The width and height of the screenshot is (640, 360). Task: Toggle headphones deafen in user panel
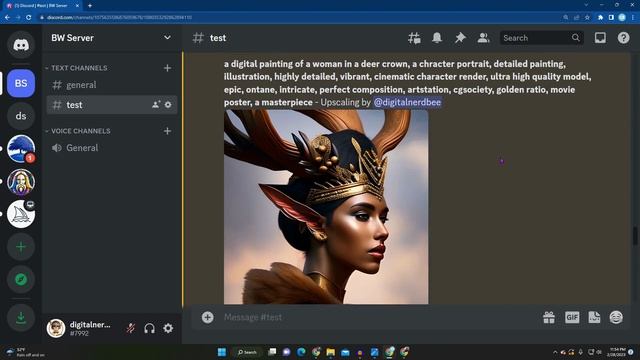[149, 328]
